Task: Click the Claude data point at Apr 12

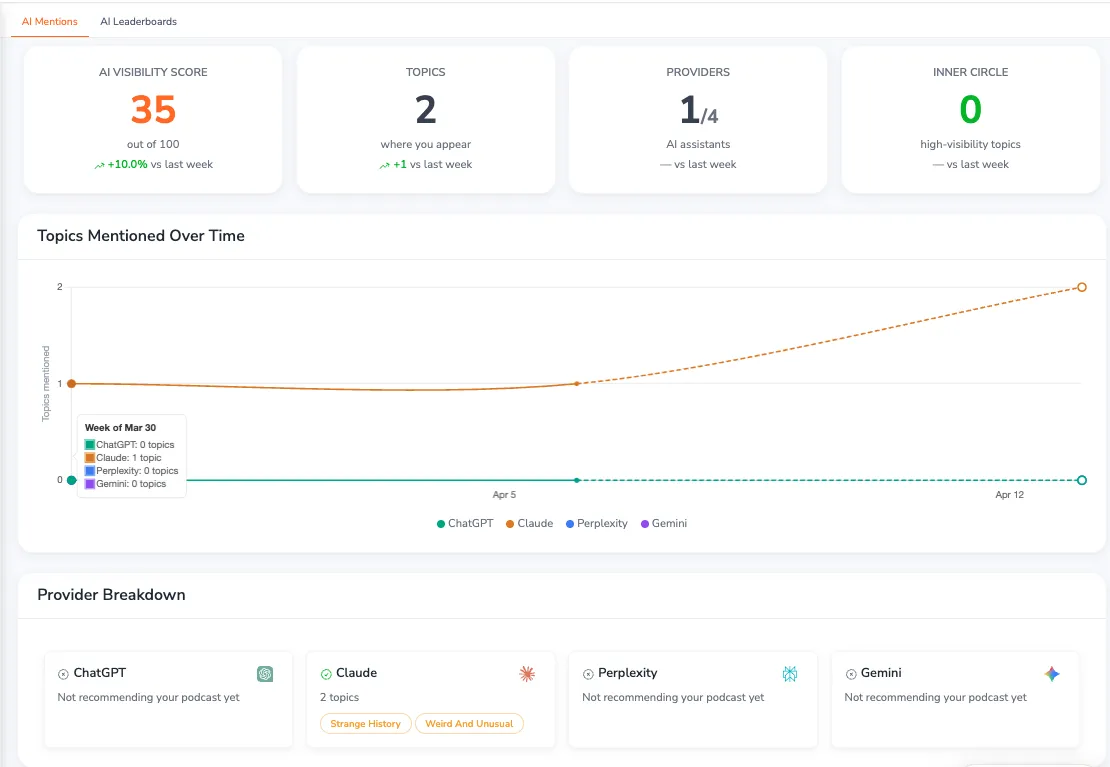Action: tap(1081, 287)
